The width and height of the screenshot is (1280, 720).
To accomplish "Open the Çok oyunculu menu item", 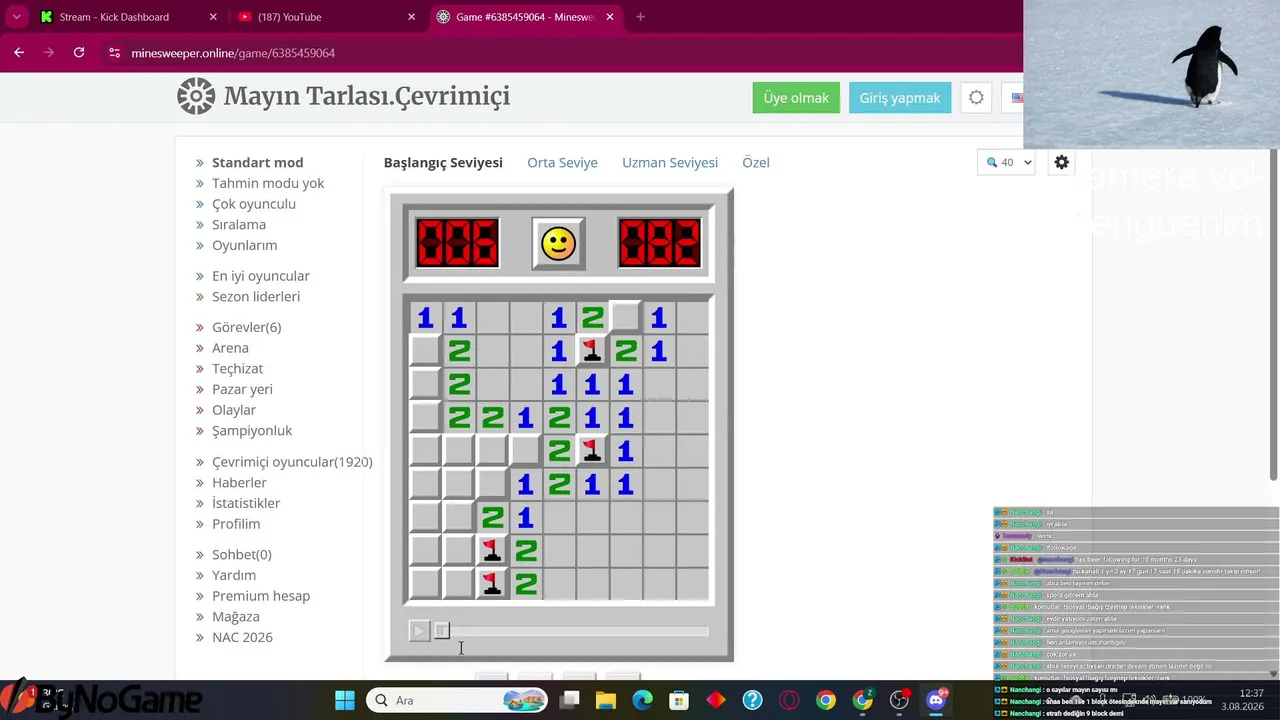I will click(254, 204).
